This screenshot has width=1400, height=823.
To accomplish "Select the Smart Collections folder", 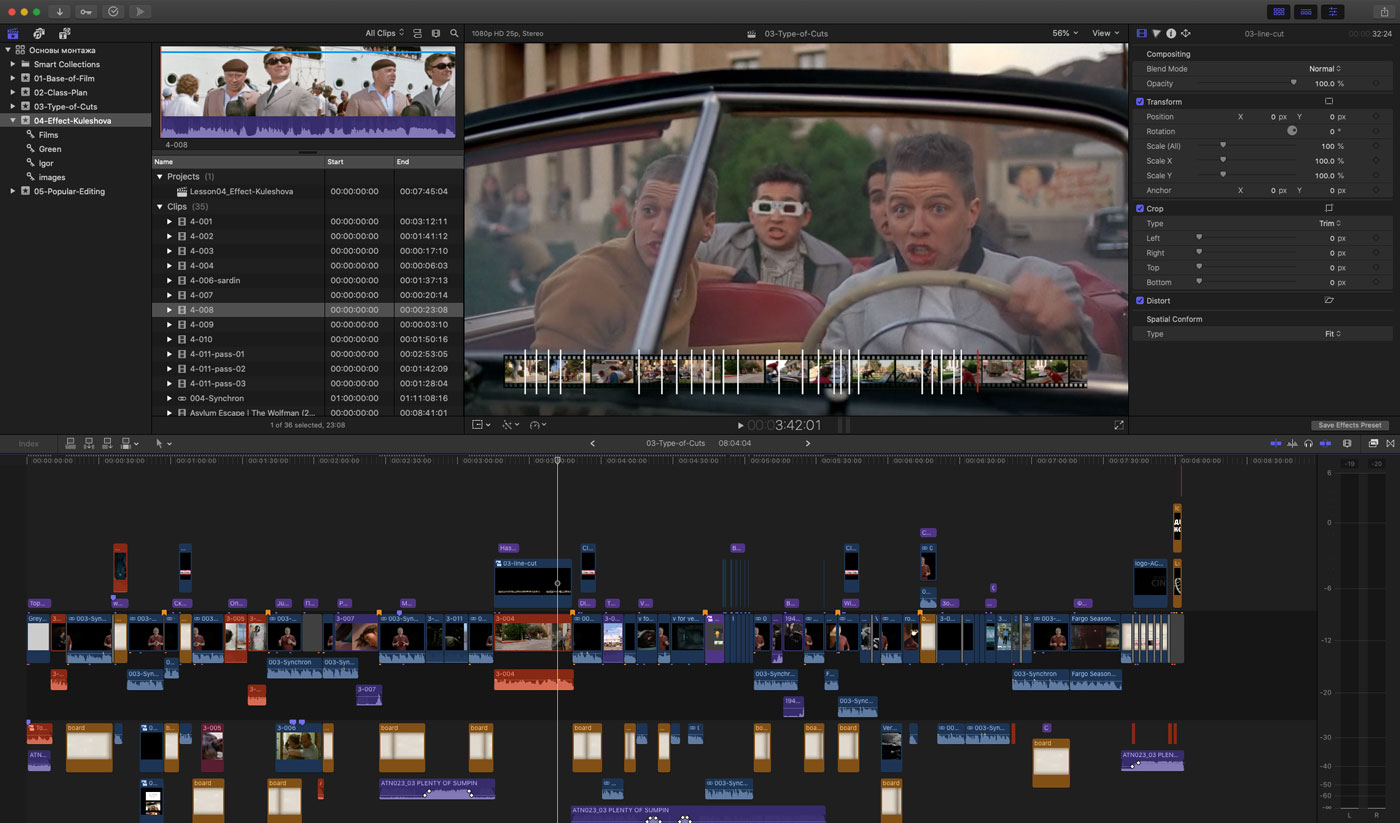I will [66, 64].
